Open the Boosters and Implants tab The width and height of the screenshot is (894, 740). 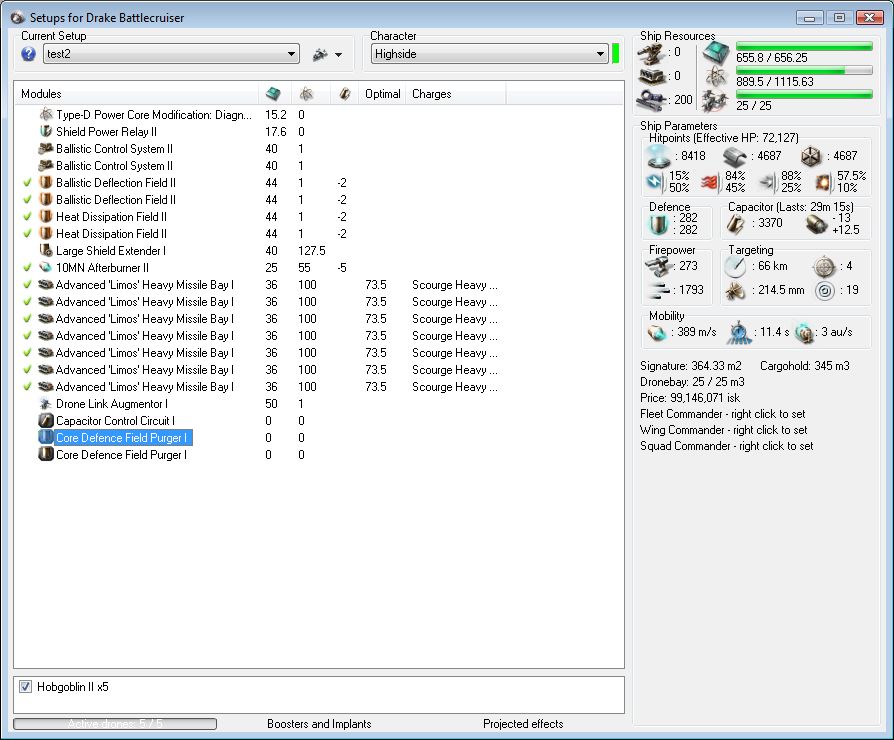click(x=319, y=723)
